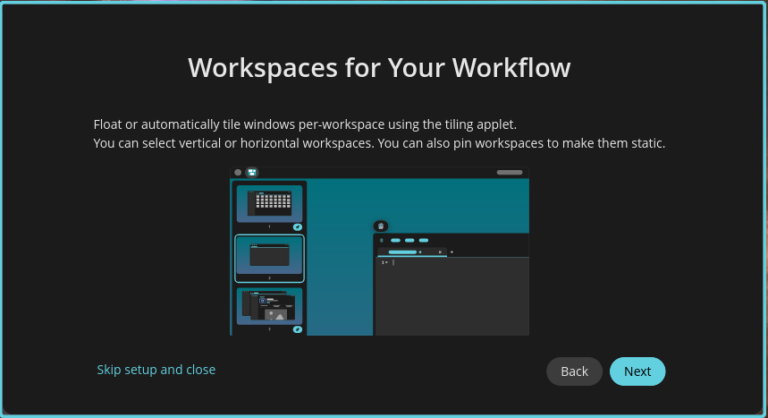Click the menu icon in the illustrated editor window
Viewport: 768px width, 418px height.
381,241
